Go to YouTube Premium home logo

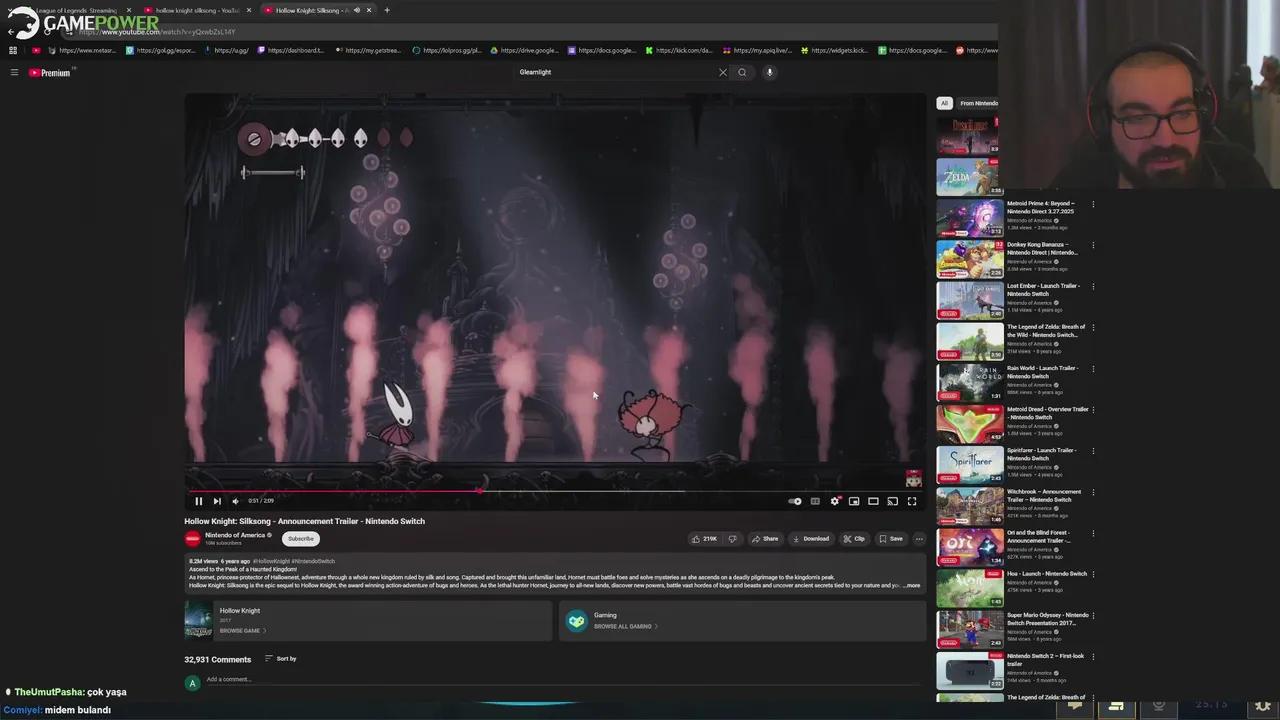(50, 72)
